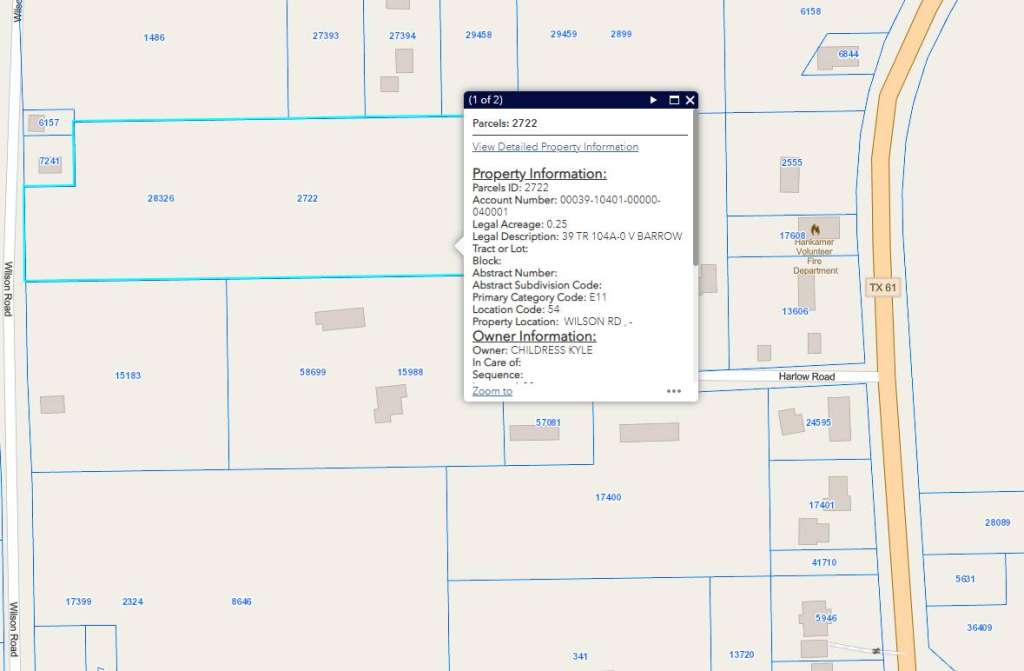Image resolution: width=1024 pixels, height=671 pixels.
Task: Select parcel 13720 near the bottom
Action: tap(741, 652)
